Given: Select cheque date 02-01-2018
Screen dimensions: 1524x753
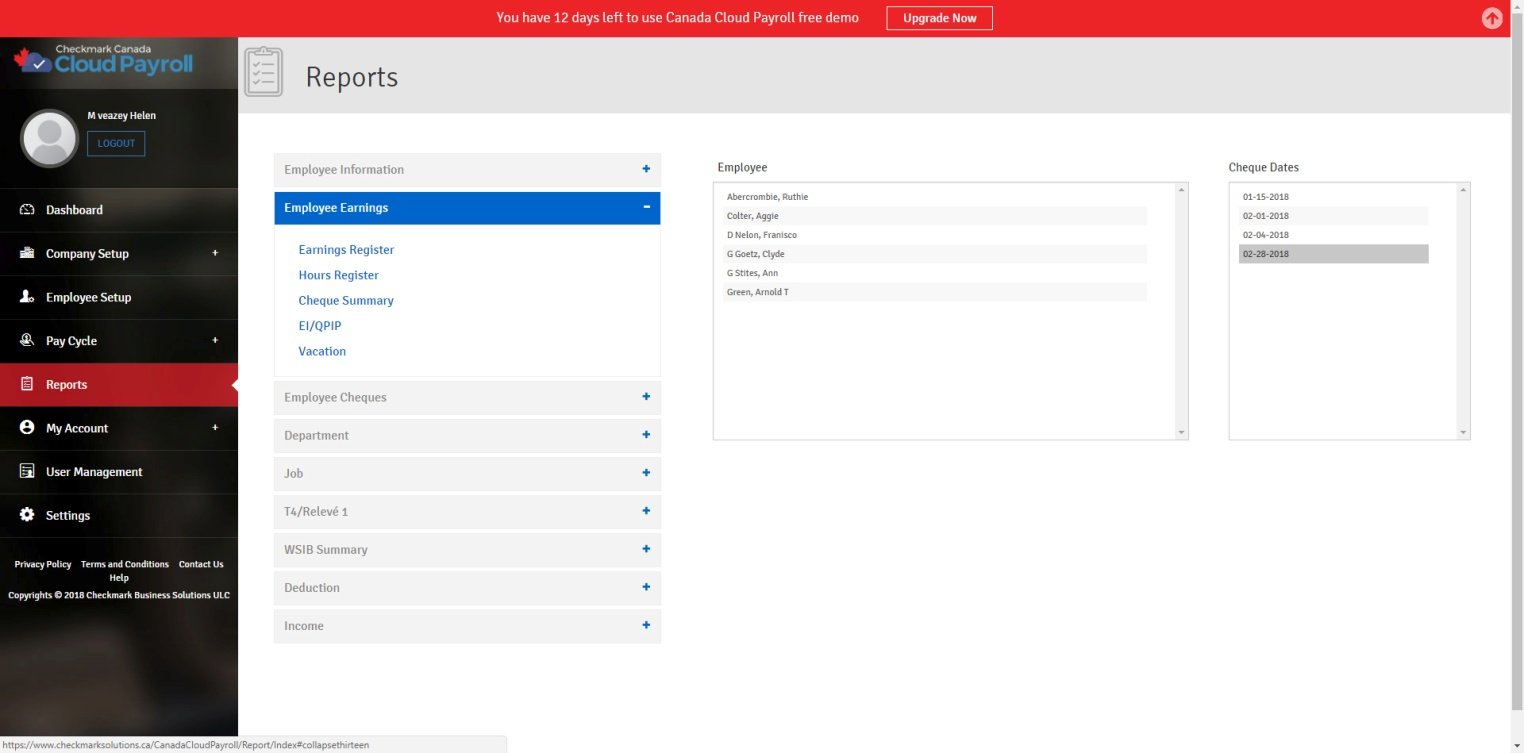Looking at the screenshot, I should 1265,216.
